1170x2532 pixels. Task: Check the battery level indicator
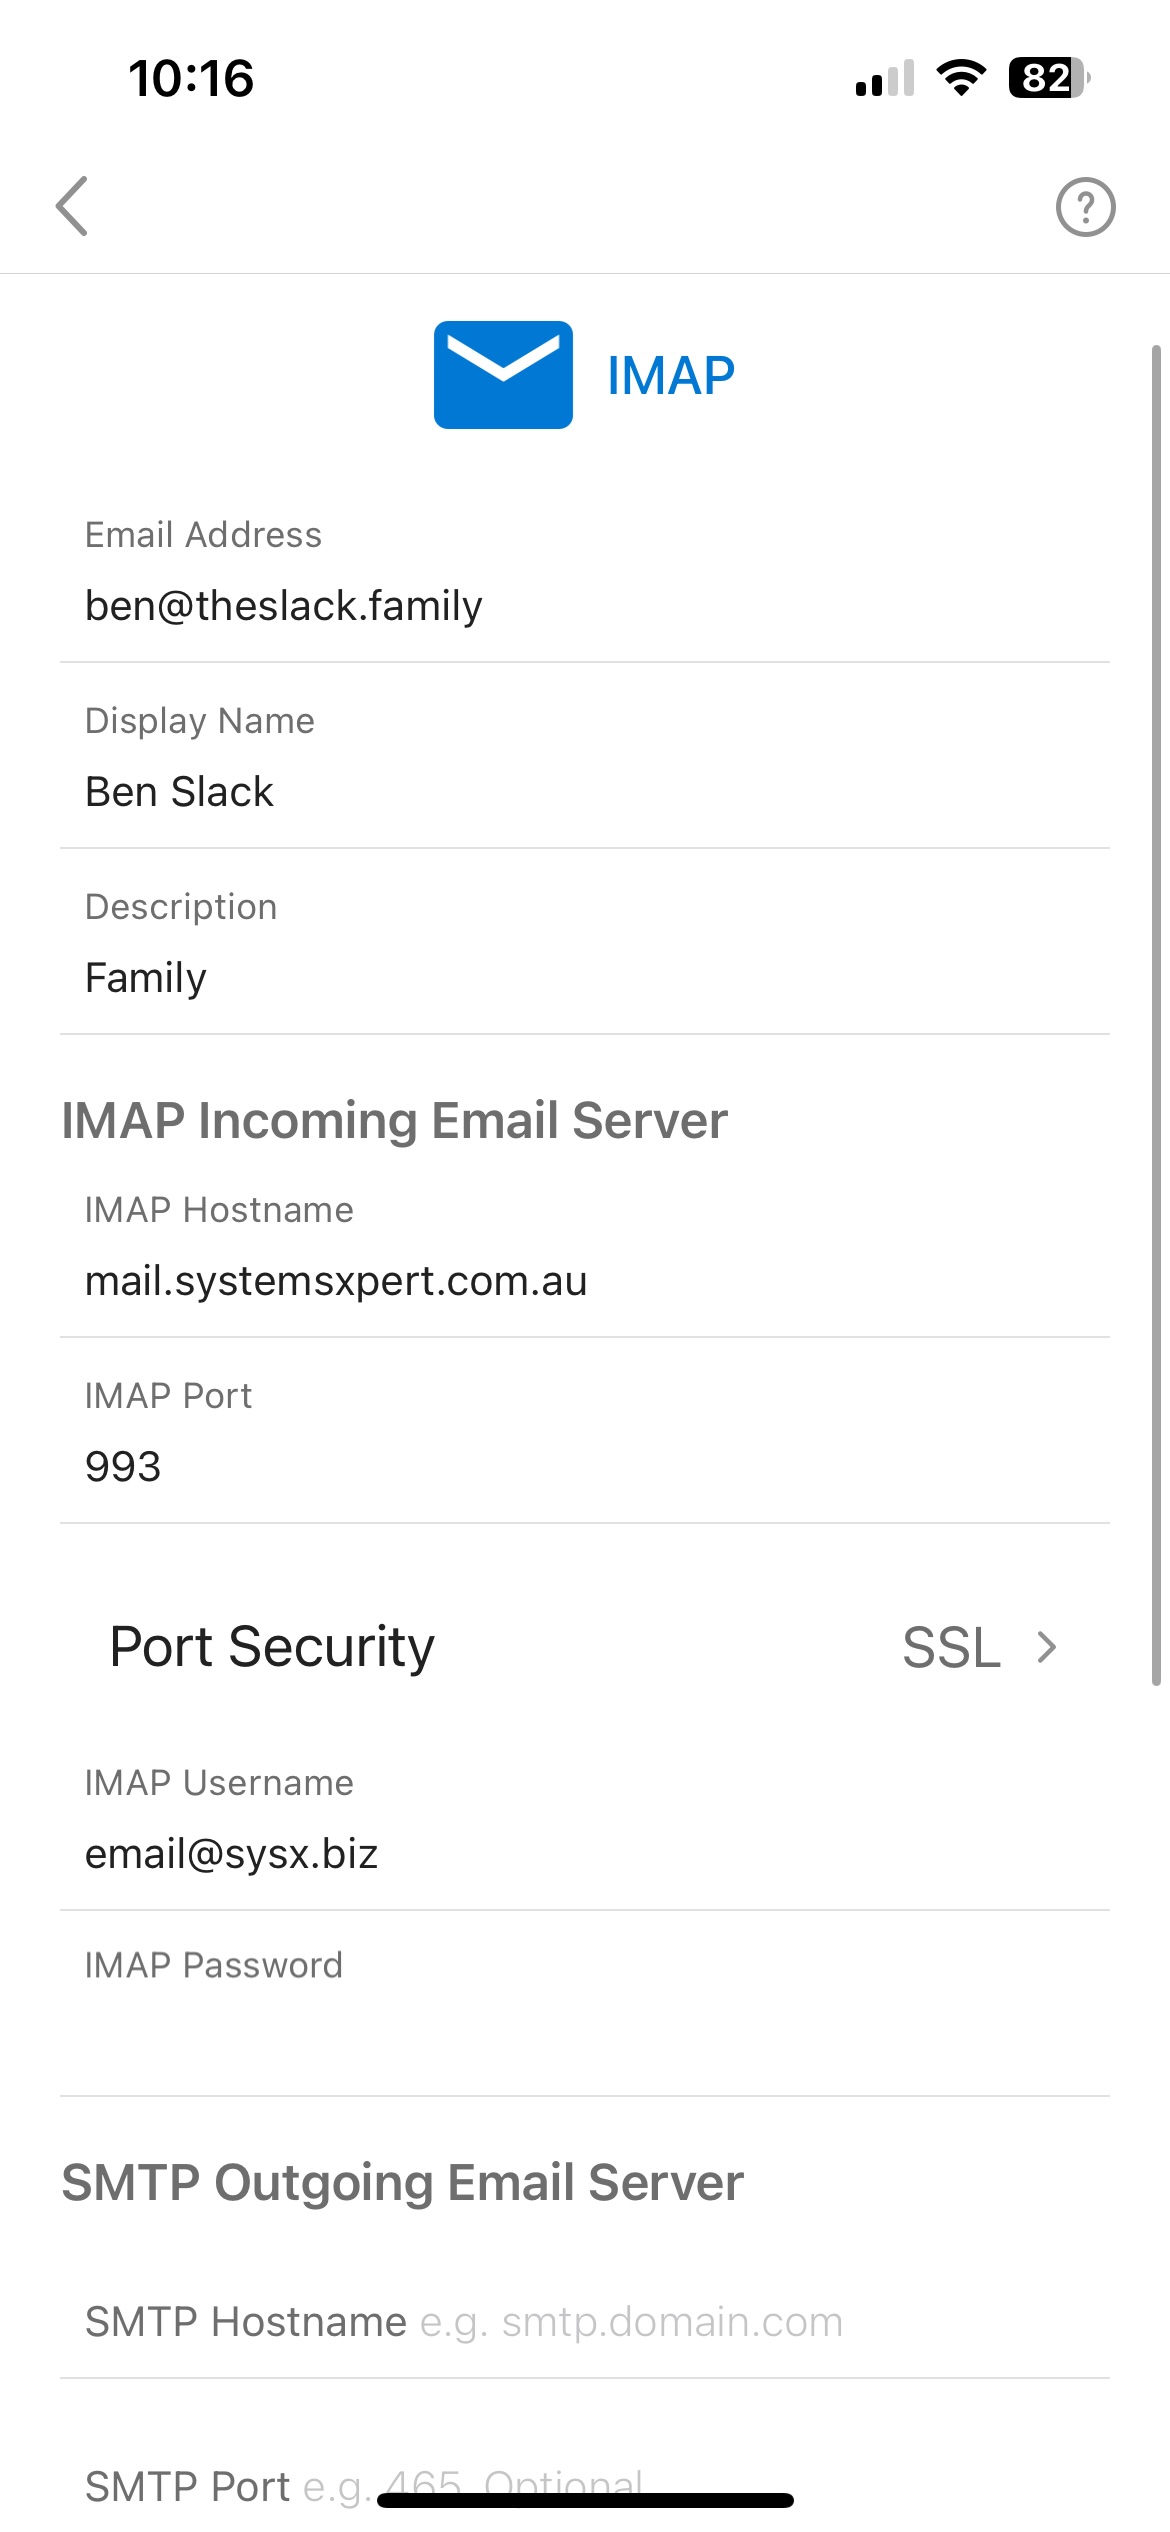pyautogui.click(x=1048, y=78)
